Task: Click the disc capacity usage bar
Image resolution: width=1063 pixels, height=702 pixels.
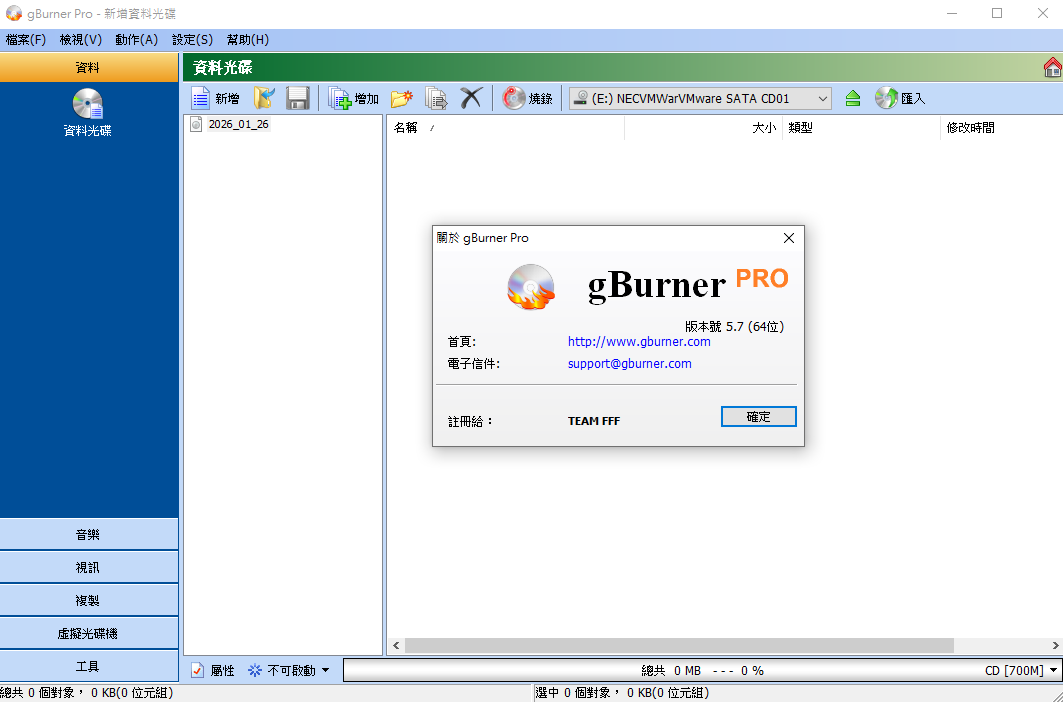Action: pos(702,670)
